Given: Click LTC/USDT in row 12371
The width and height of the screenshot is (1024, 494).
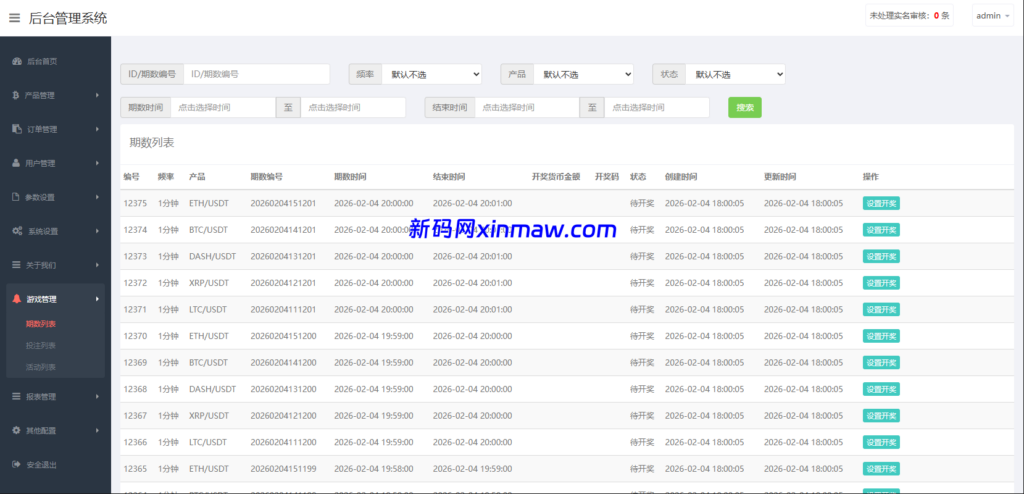Looking at the screenshot, I should 208,310.
